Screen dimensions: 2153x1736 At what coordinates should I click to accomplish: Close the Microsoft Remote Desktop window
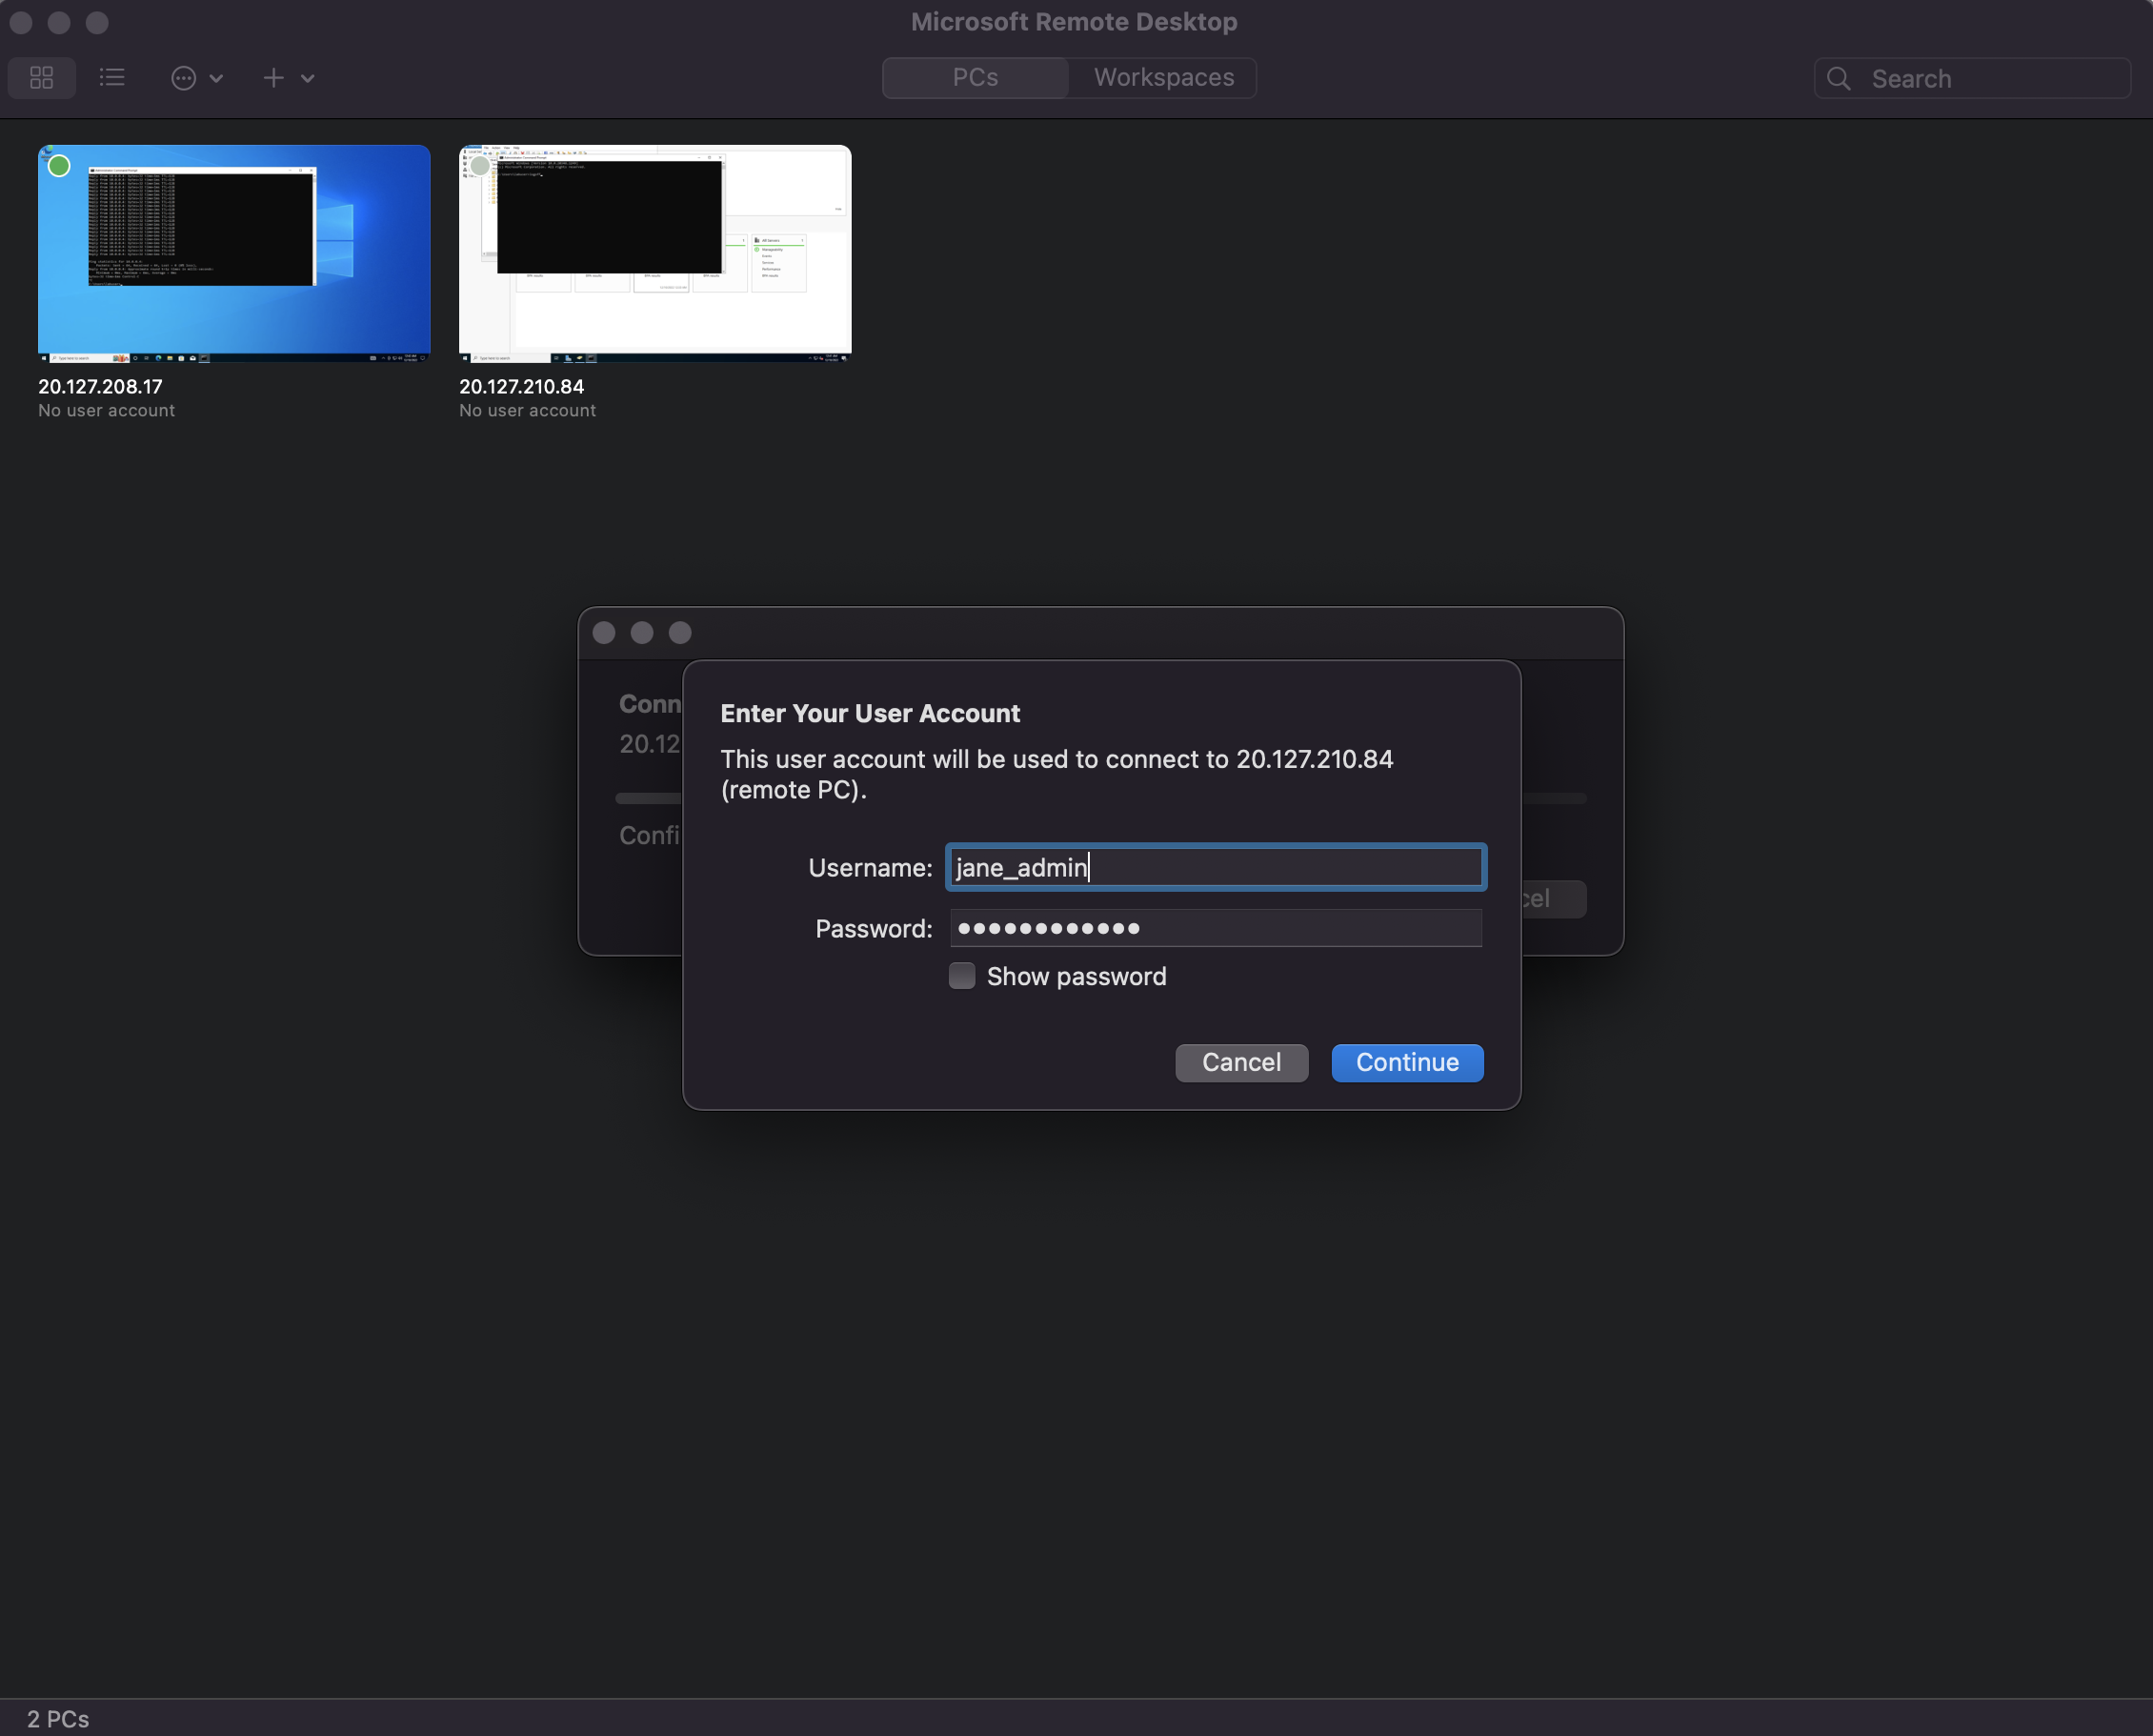21,22
